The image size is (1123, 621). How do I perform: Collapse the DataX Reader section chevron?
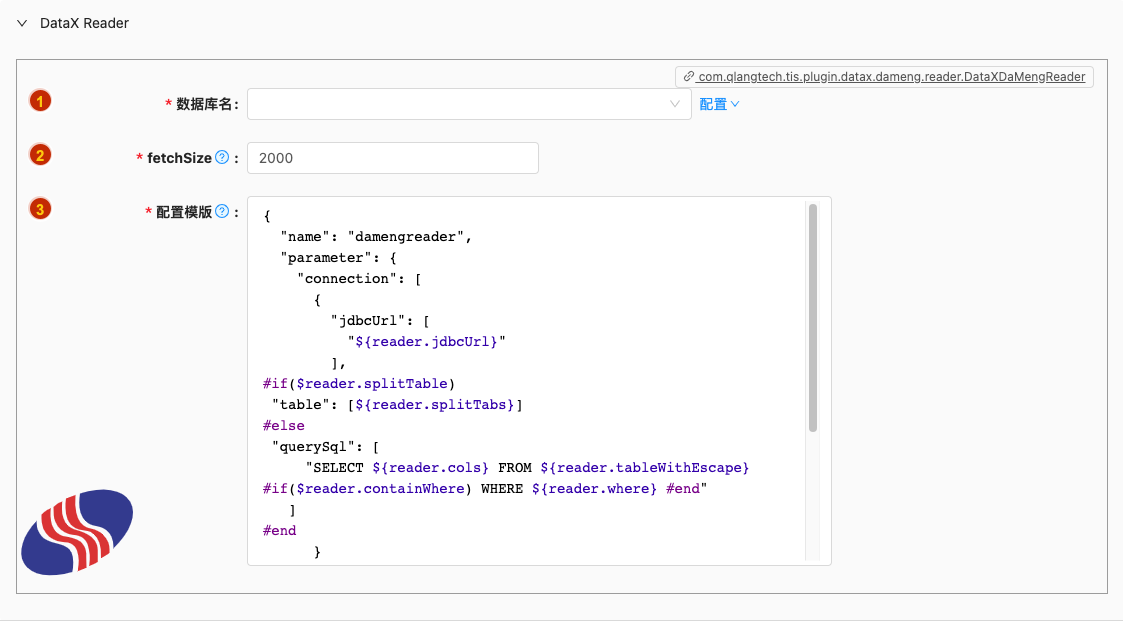click(22, 23)
